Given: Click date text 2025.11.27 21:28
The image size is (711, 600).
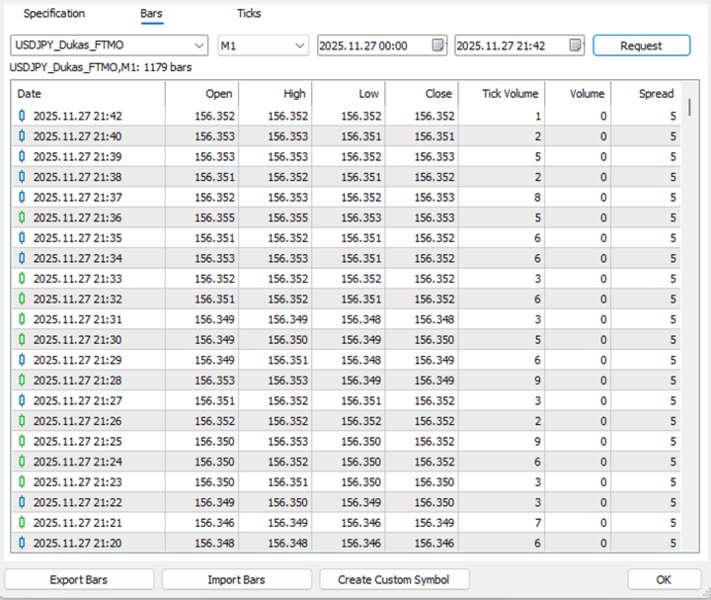Looking at the screenshot, I should coord(78,380).
